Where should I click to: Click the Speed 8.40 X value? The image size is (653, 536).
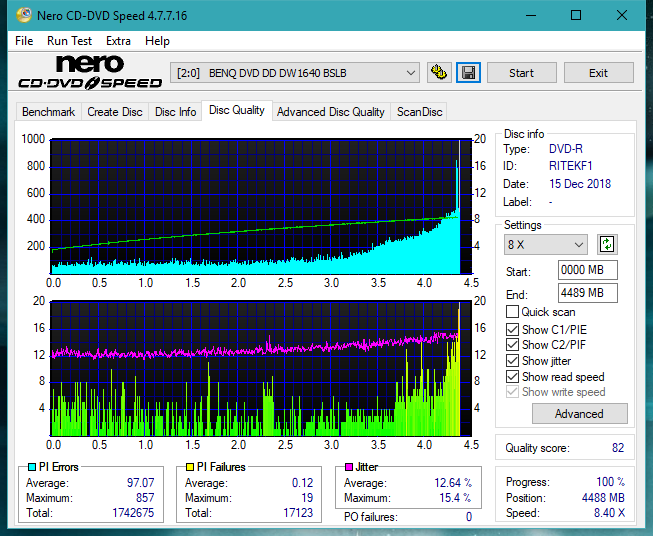click(609, 513)
